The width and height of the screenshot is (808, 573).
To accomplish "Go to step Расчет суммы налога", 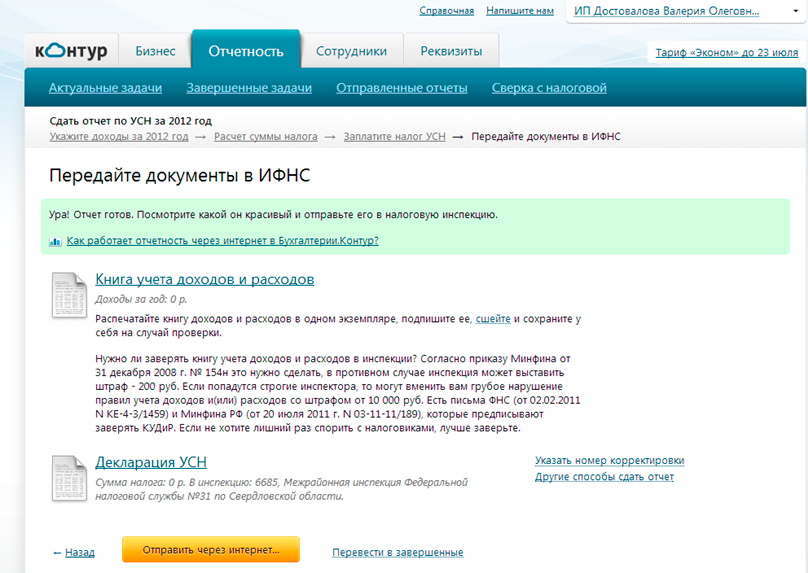I will coord(266,137).
